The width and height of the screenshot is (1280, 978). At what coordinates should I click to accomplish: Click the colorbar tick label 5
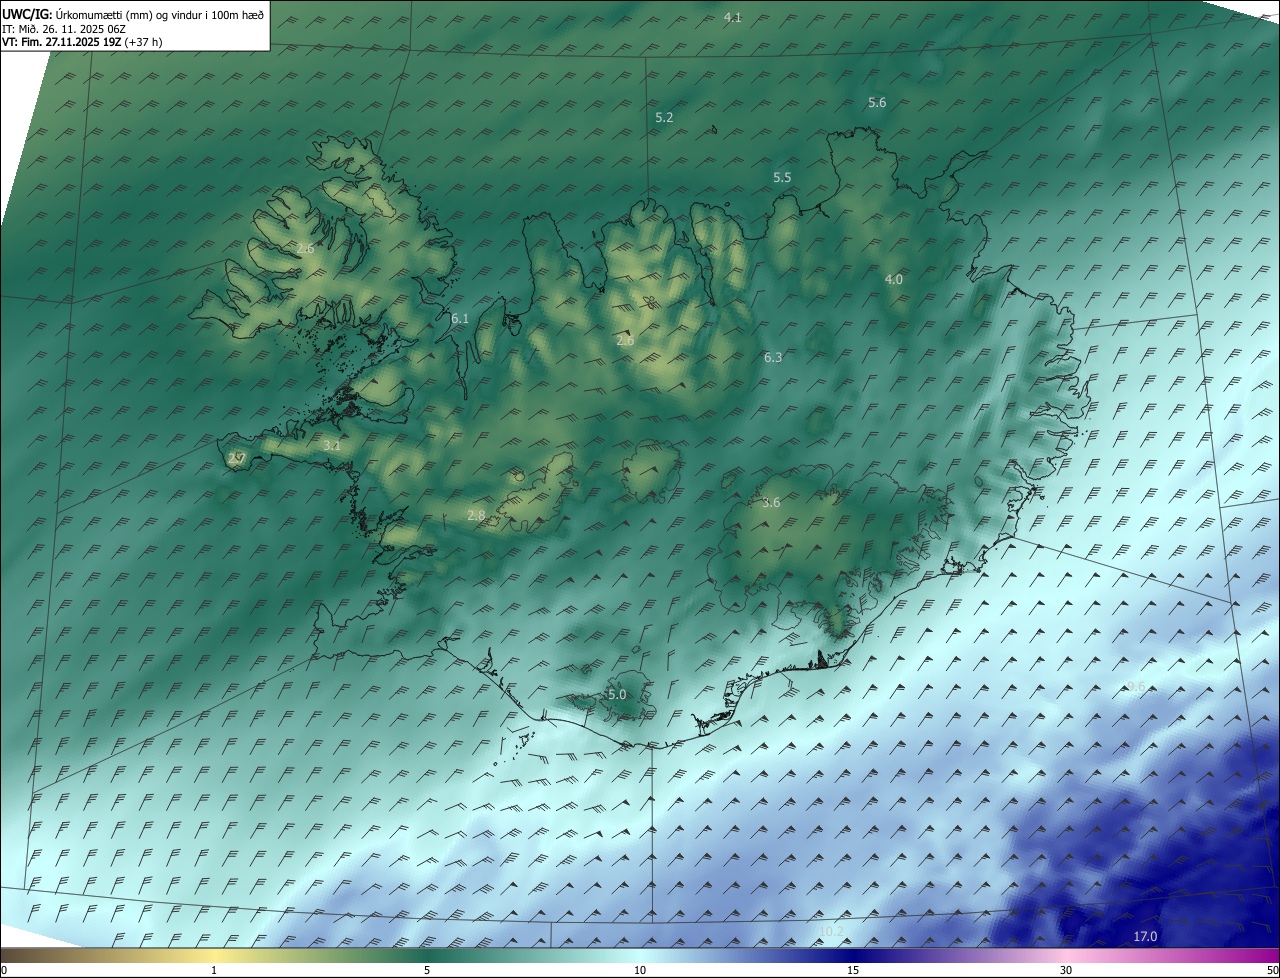click(x=427, y=971)
